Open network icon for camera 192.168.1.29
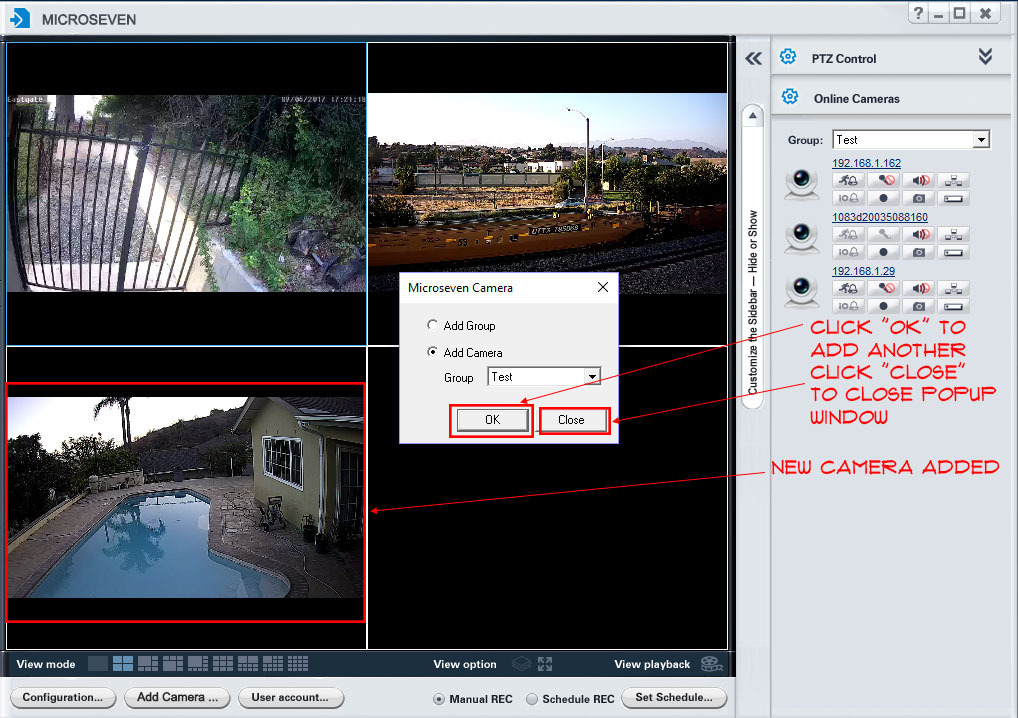The height and width of the screenshot is (718, 1018). 954,288
